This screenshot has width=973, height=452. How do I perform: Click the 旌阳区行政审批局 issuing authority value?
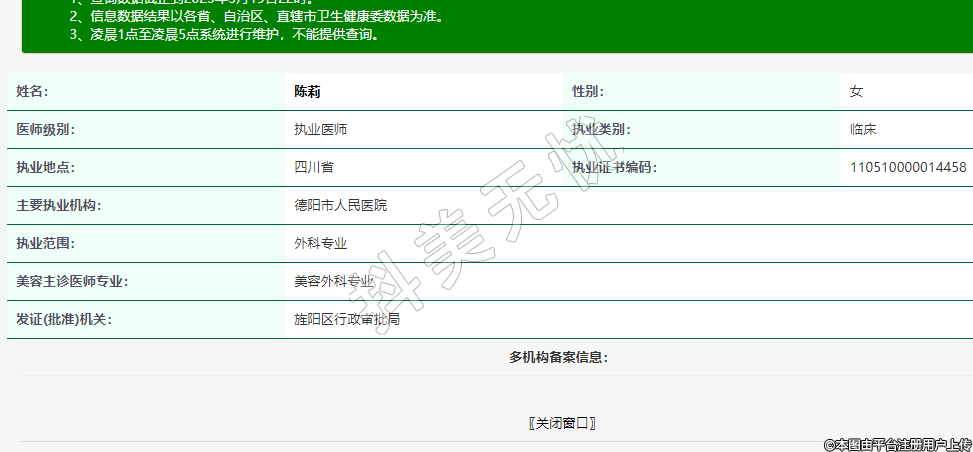point(346,319)
